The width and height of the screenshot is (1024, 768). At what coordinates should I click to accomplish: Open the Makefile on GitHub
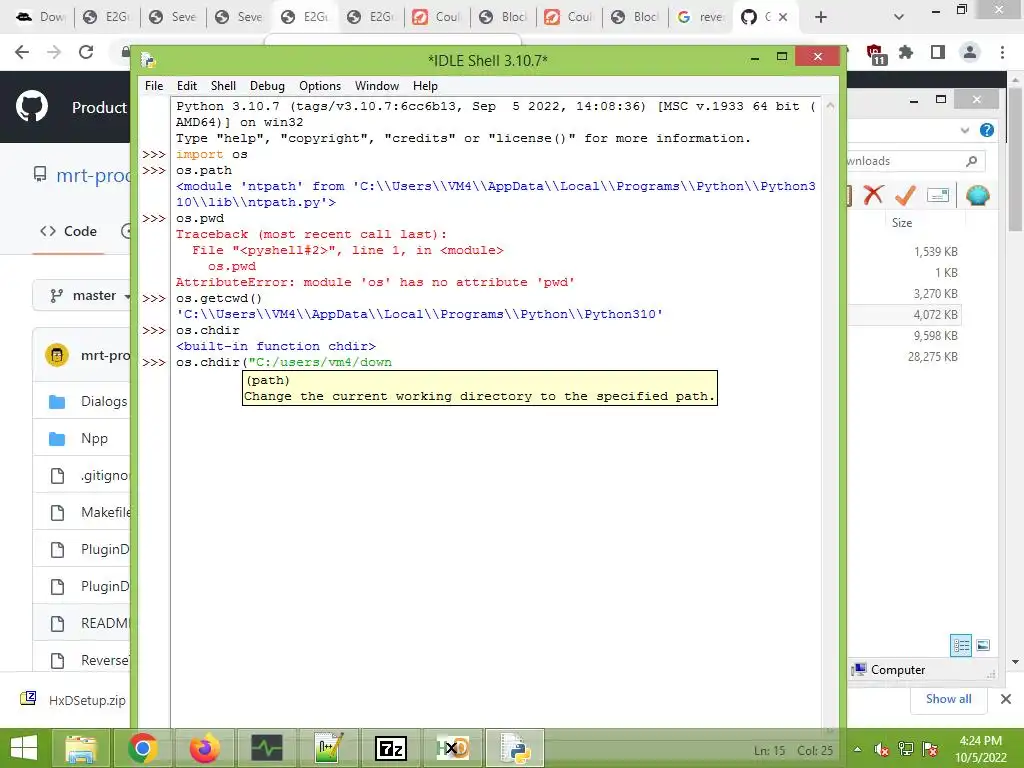[x=105, y=512]
